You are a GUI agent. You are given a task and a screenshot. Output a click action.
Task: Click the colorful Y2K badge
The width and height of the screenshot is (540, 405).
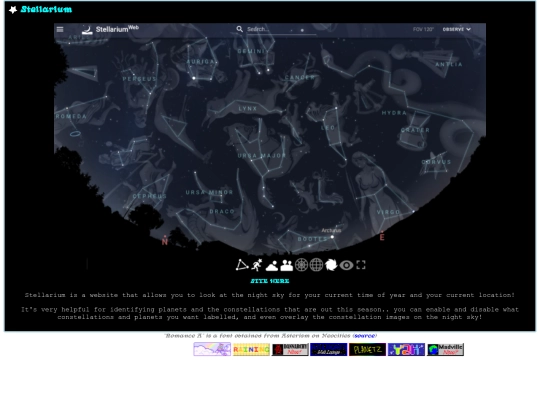(x=406, y=350)
